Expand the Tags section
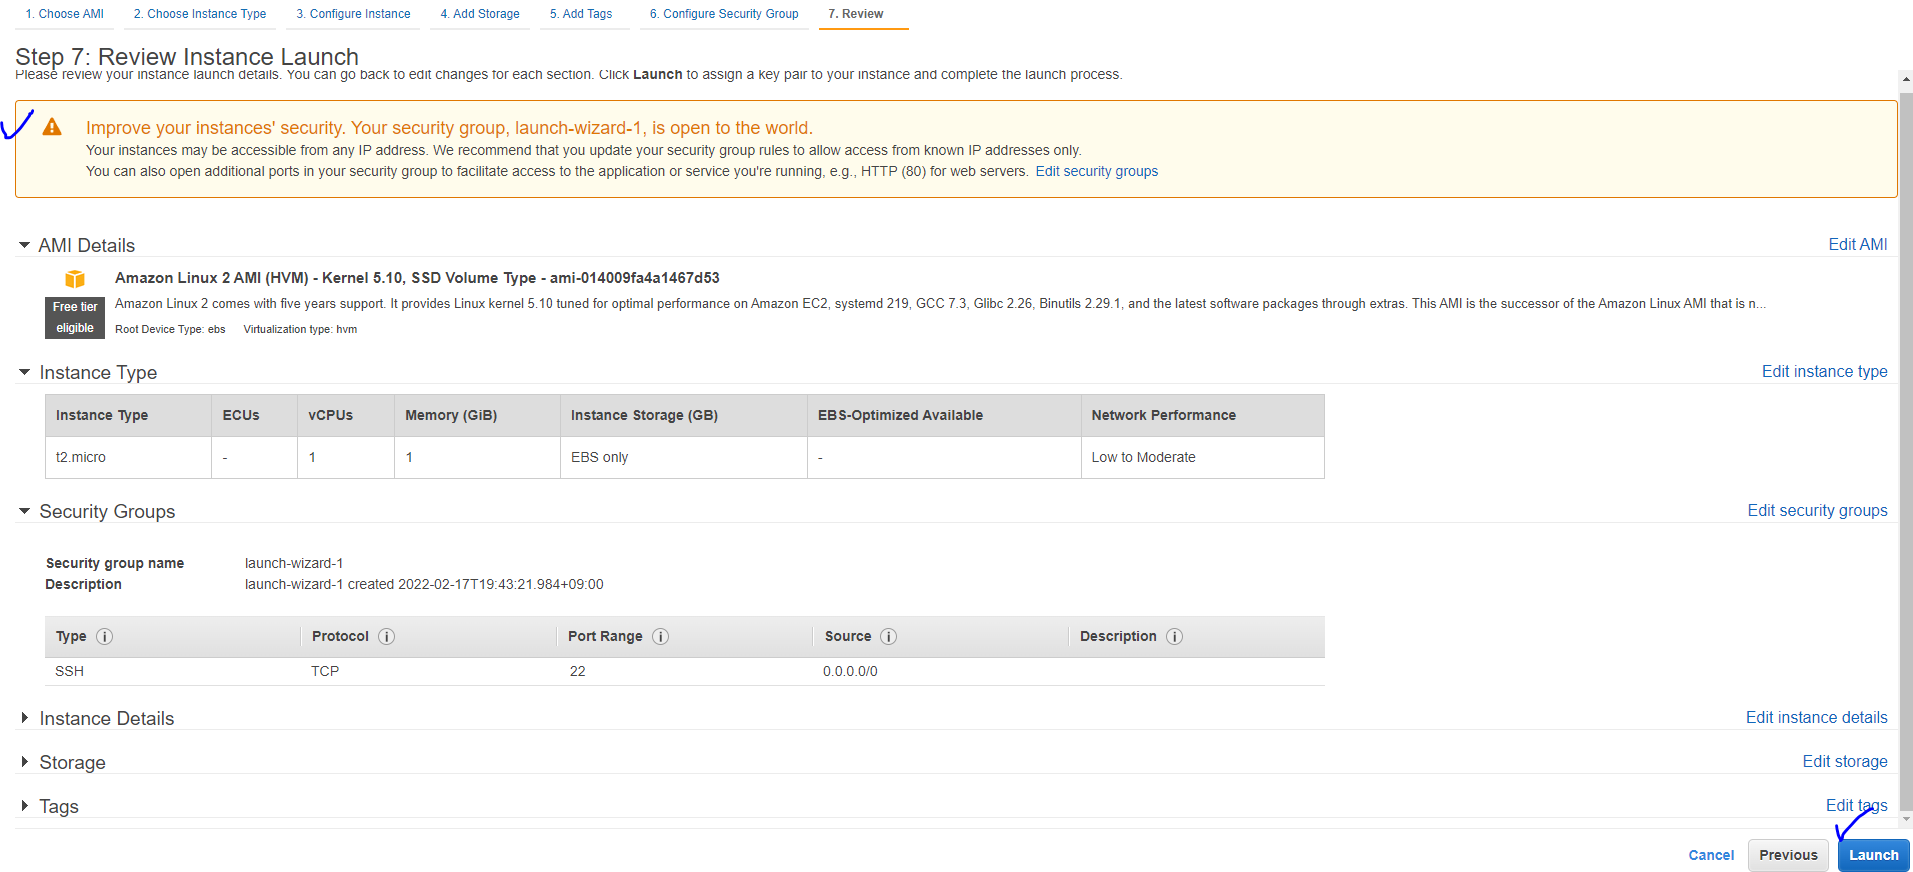The width and height of the screenshot is (1913, 872). coord(24,806)
